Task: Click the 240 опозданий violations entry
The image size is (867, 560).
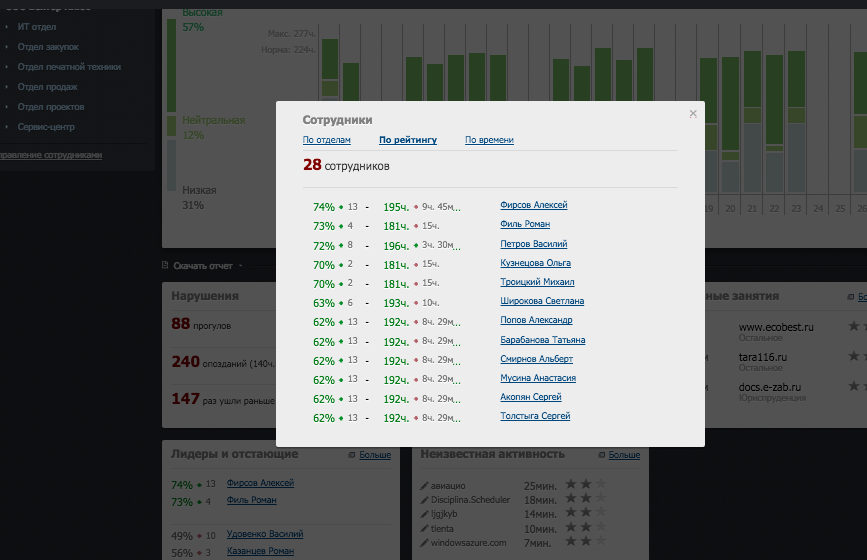Action: 223,362
